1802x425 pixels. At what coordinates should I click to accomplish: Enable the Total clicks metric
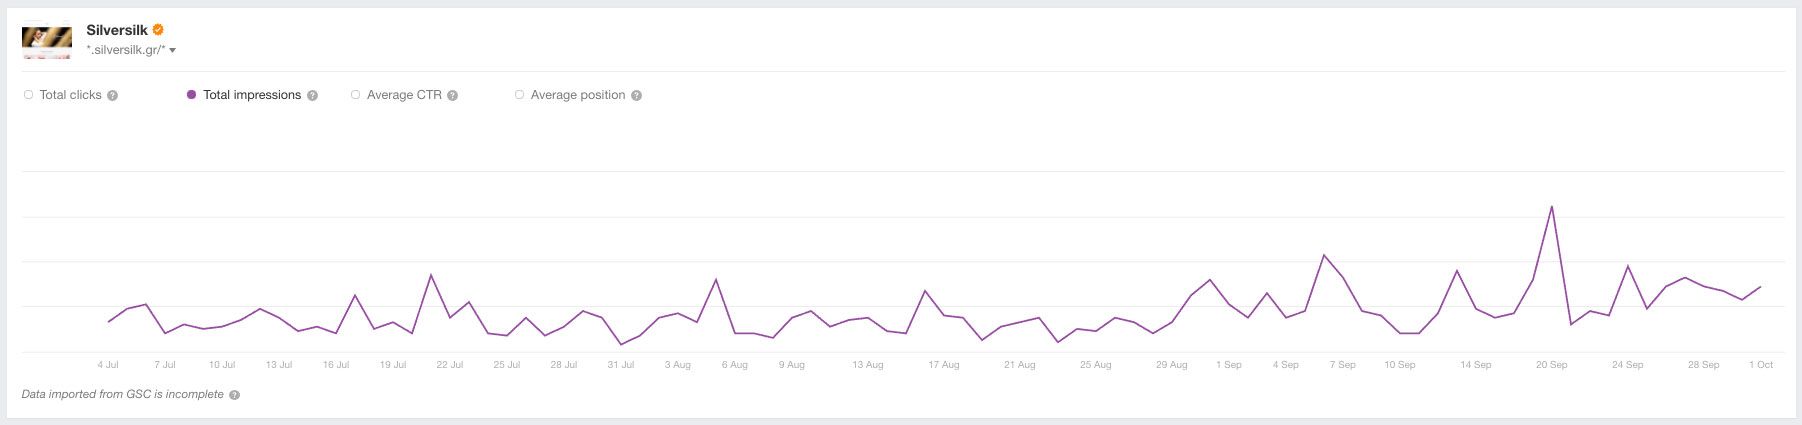tap(28, 95)
